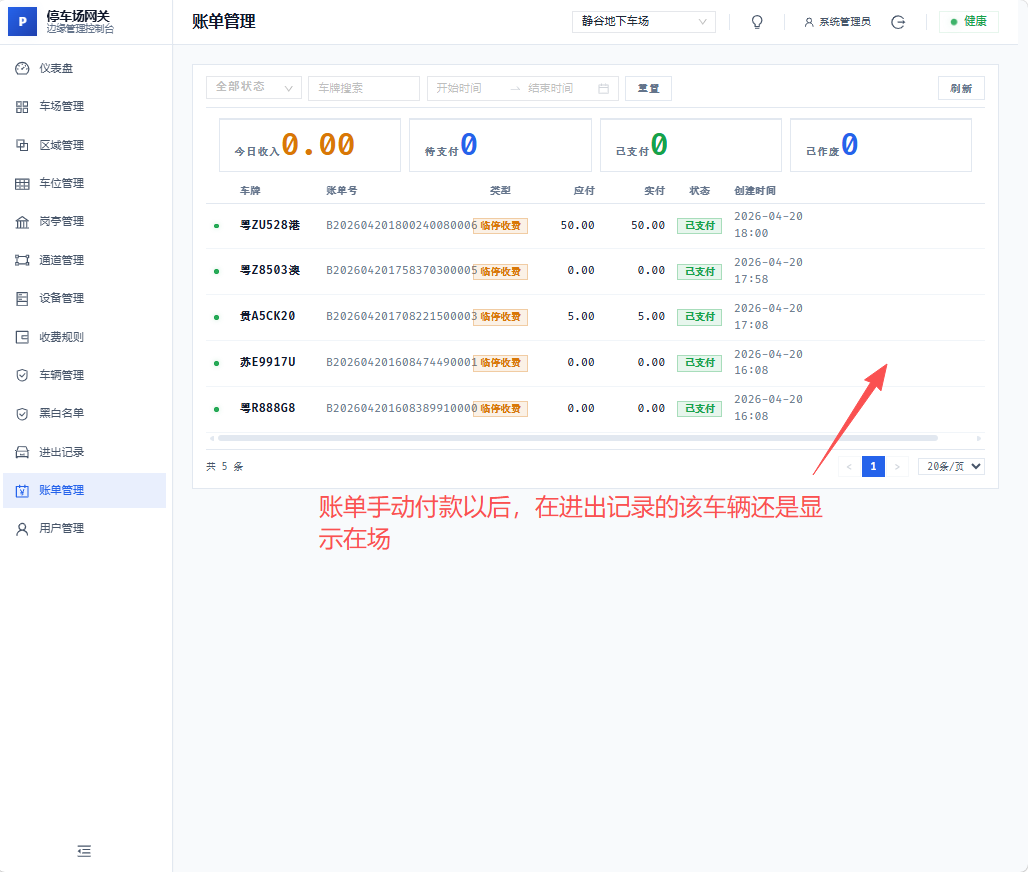
Task: Open the 20条/页 page size selector
Action: point(951,466)
